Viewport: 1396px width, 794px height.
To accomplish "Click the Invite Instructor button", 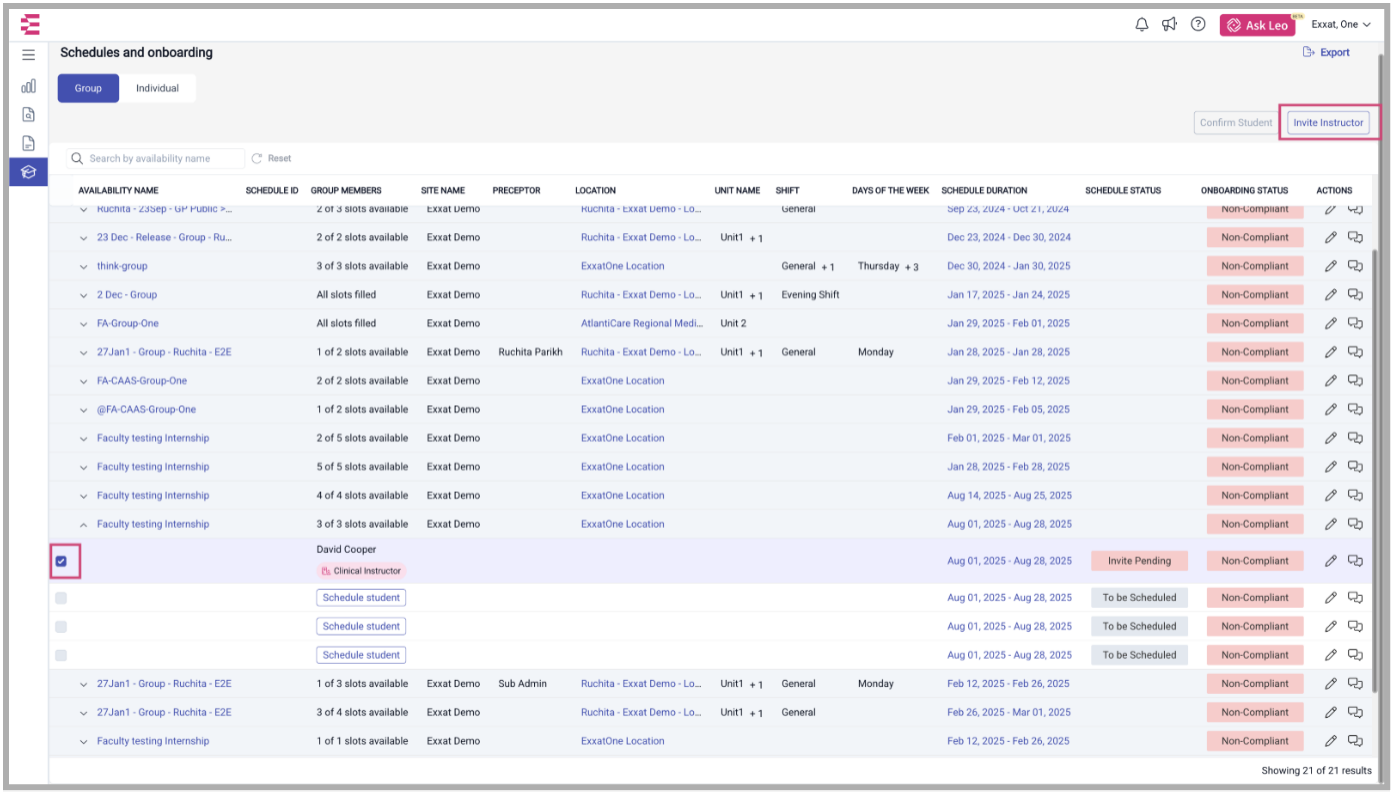I will point(1328,123).
